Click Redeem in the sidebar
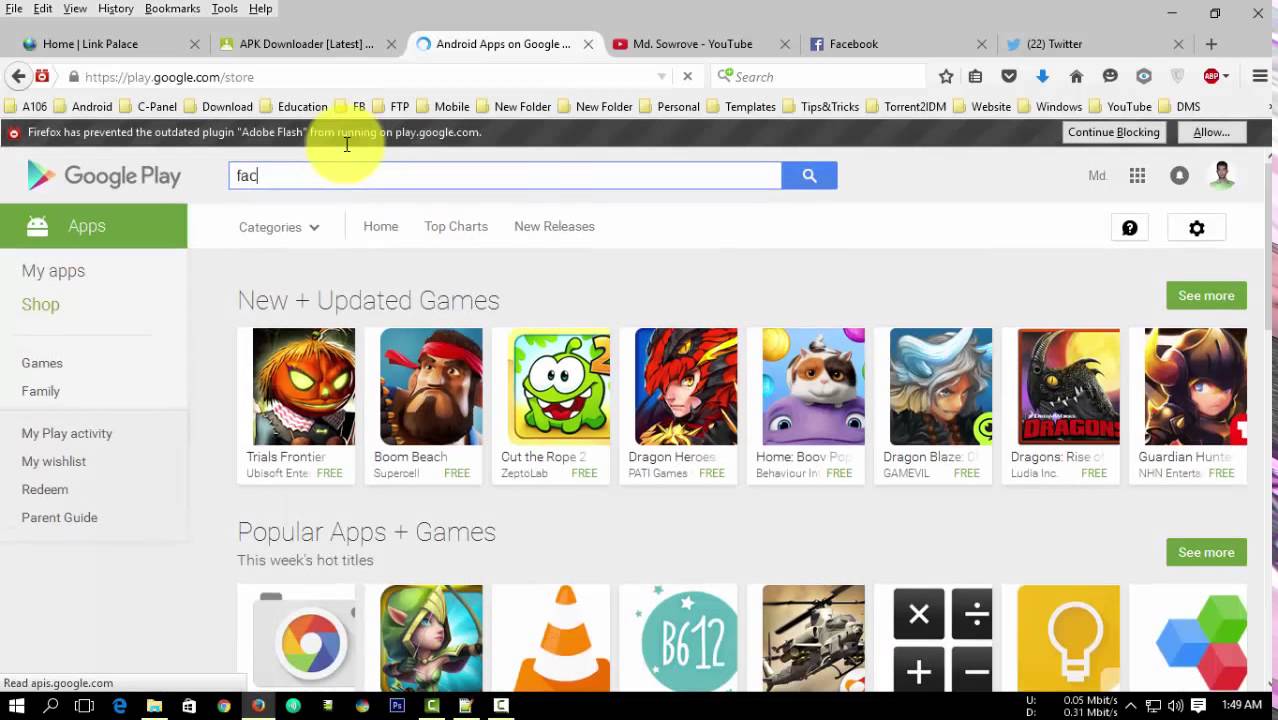 [45, 489]
